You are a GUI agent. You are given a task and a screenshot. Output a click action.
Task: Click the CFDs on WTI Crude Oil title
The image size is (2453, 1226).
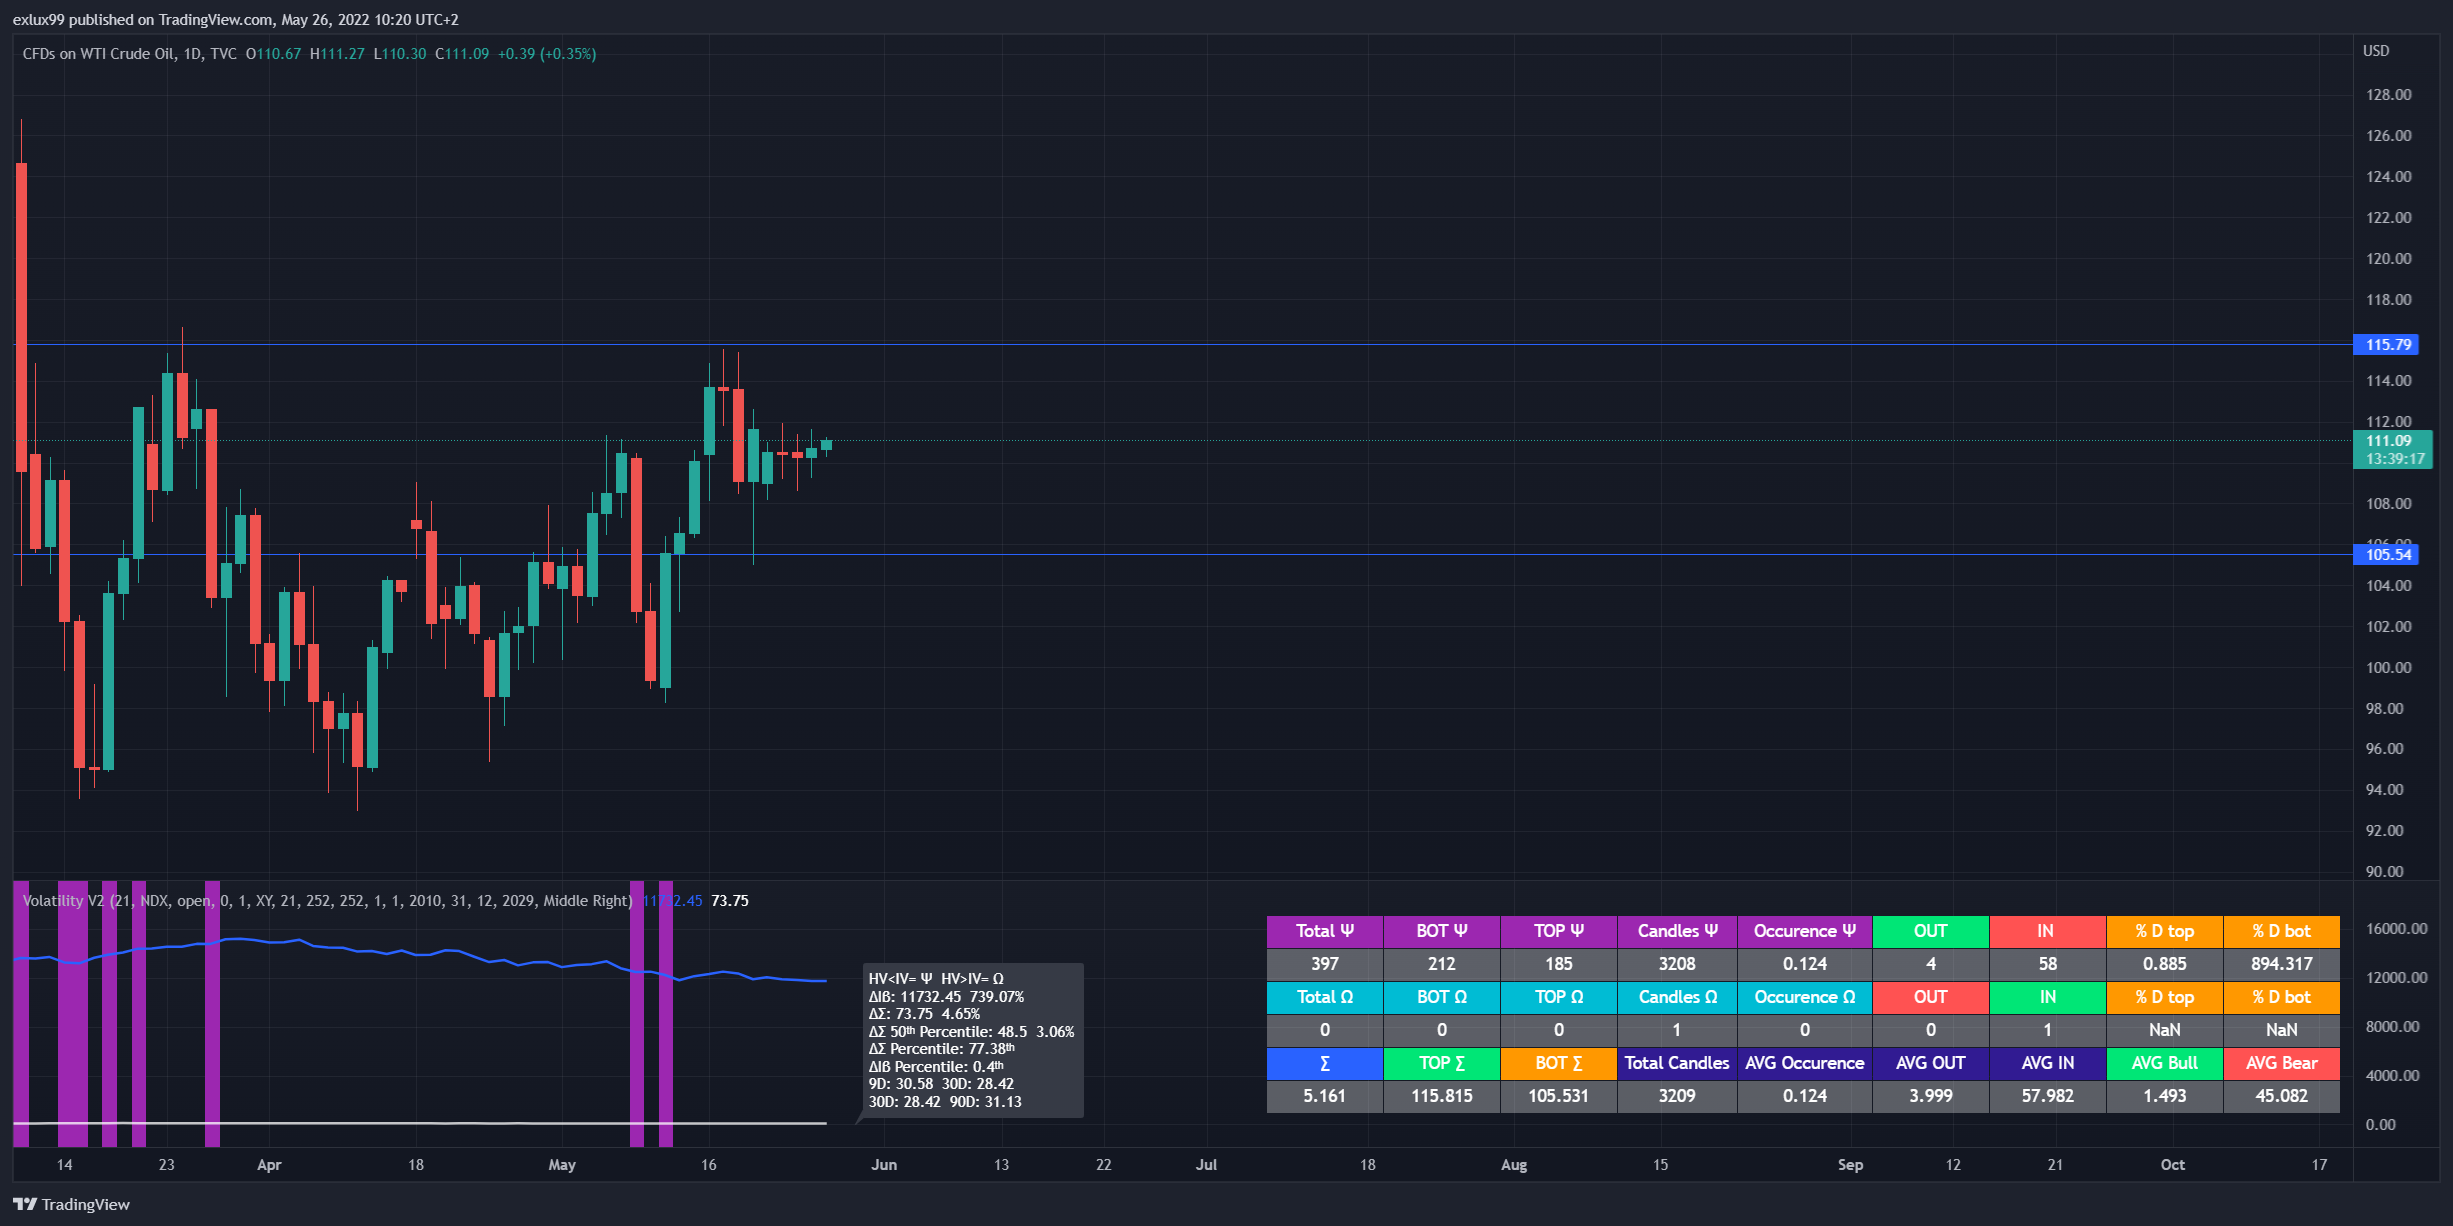tap(99, 54)
